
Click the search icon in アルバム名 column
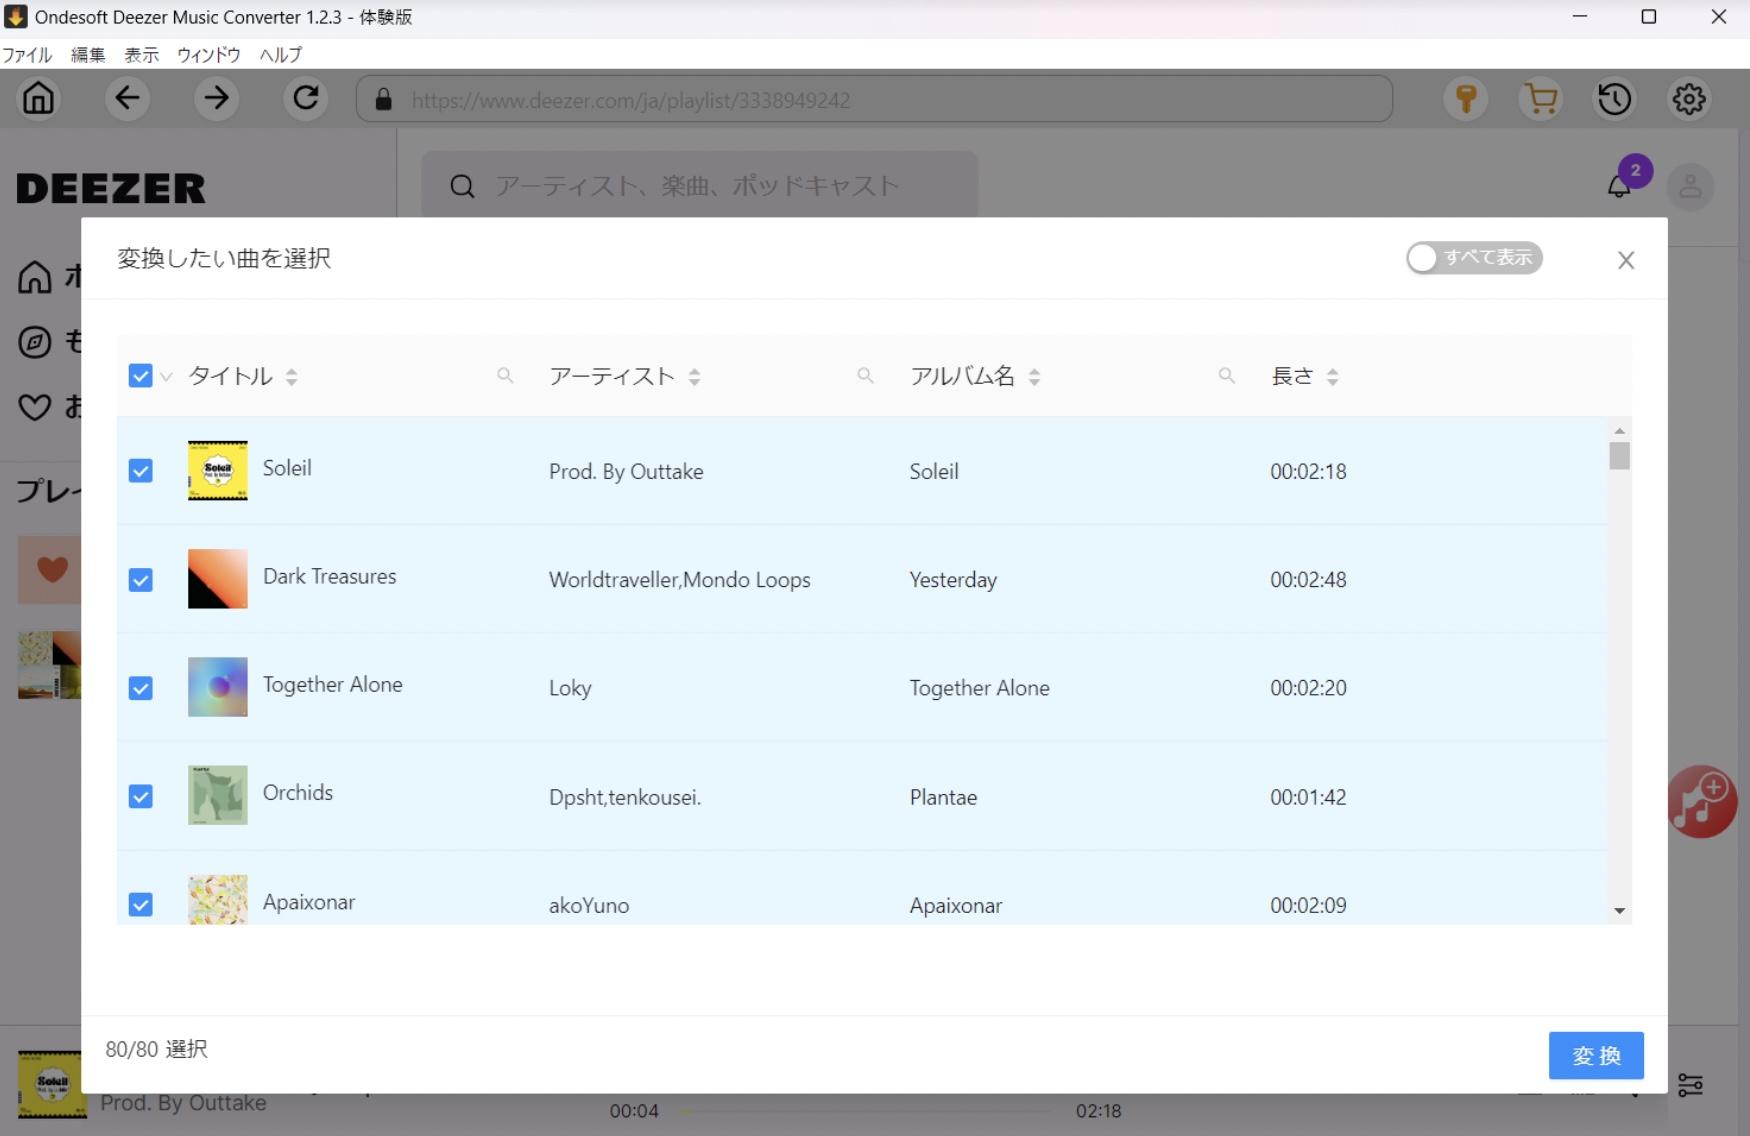click(x=1226, y=376)
